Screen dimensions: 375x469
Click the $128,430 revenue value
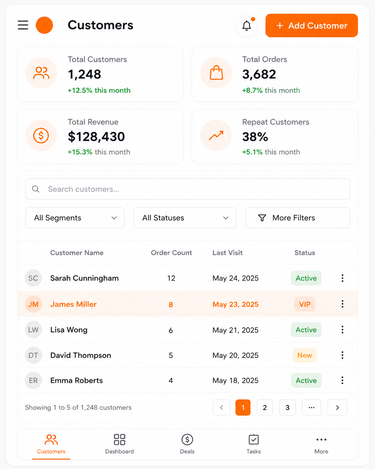pos(96,137)
